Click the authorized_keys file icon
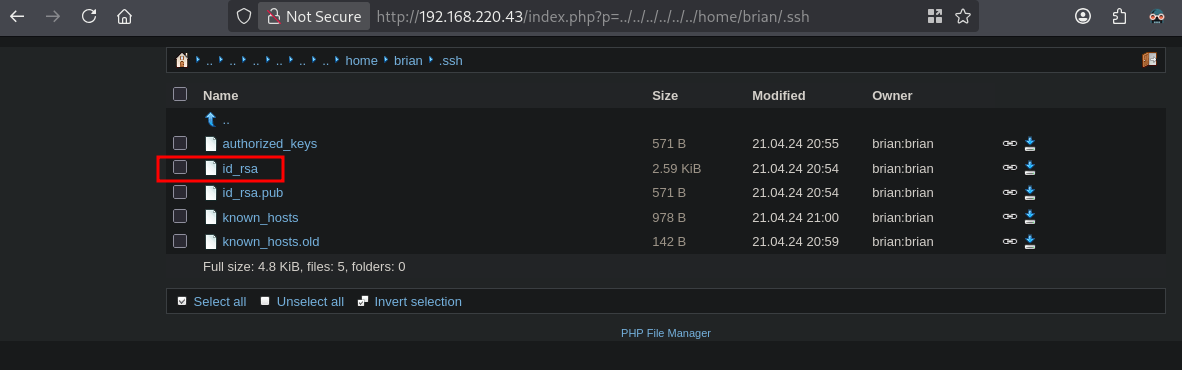Screen dimensions: 1182x370 click(211, 144)
